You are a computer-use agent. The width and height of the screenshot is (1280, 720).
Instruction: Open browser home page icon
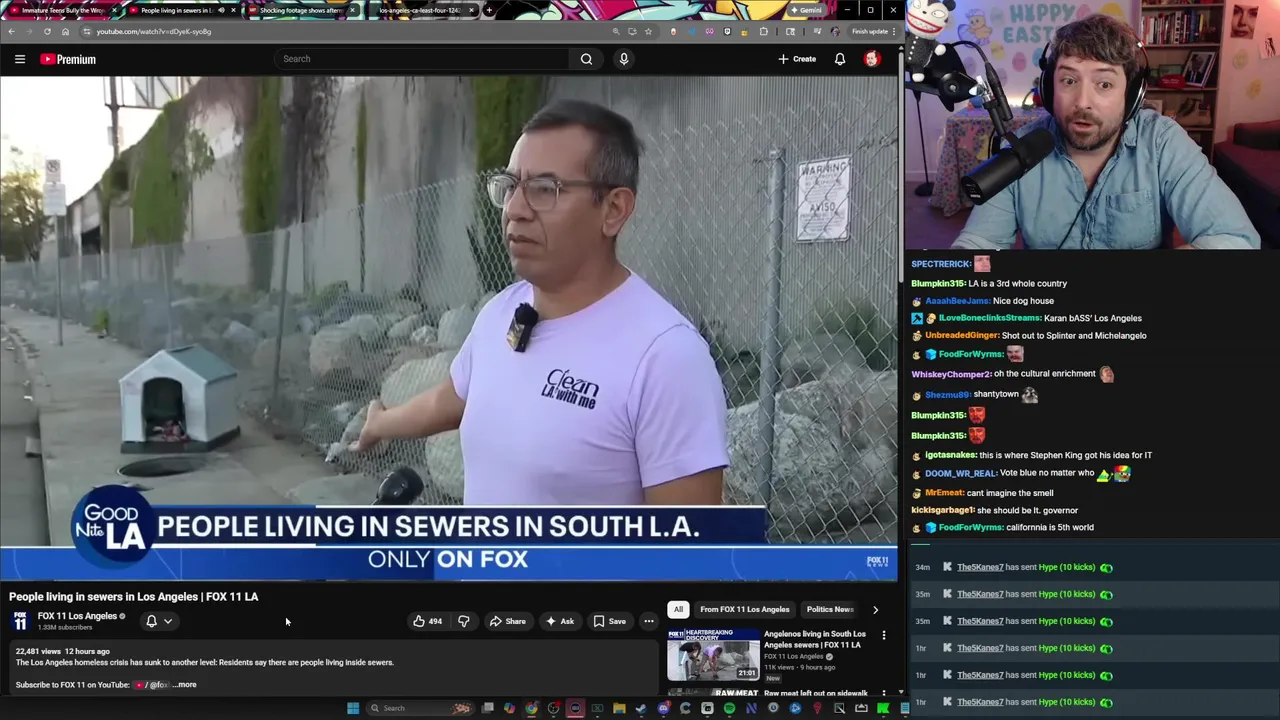pos(66,31)
